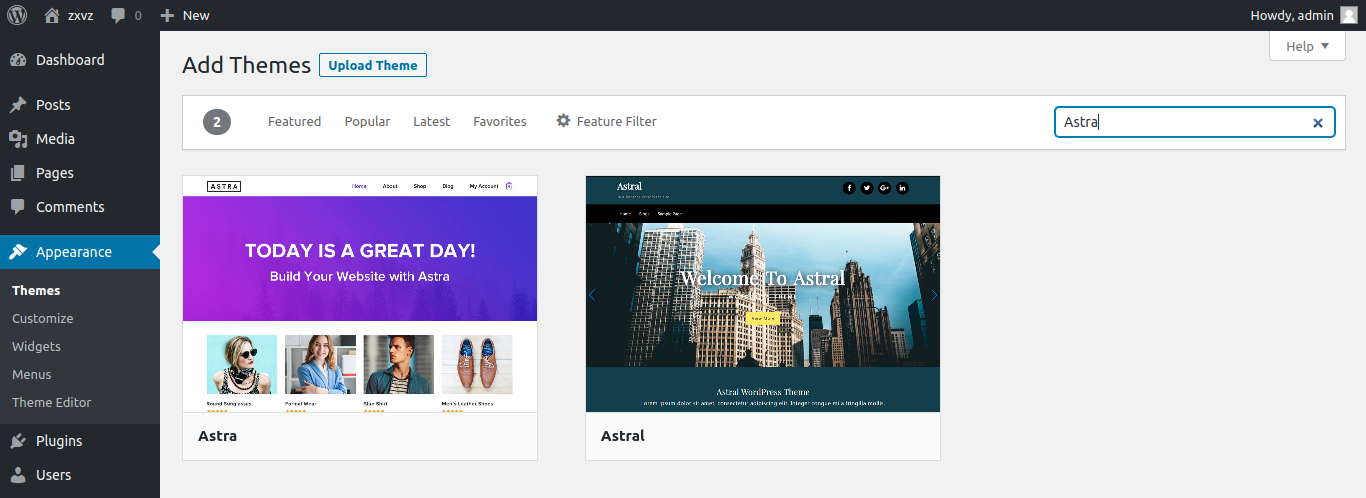The image size is (1366, 498).
Task: Click right slider arrow in Astral preview
Action: 934,295
